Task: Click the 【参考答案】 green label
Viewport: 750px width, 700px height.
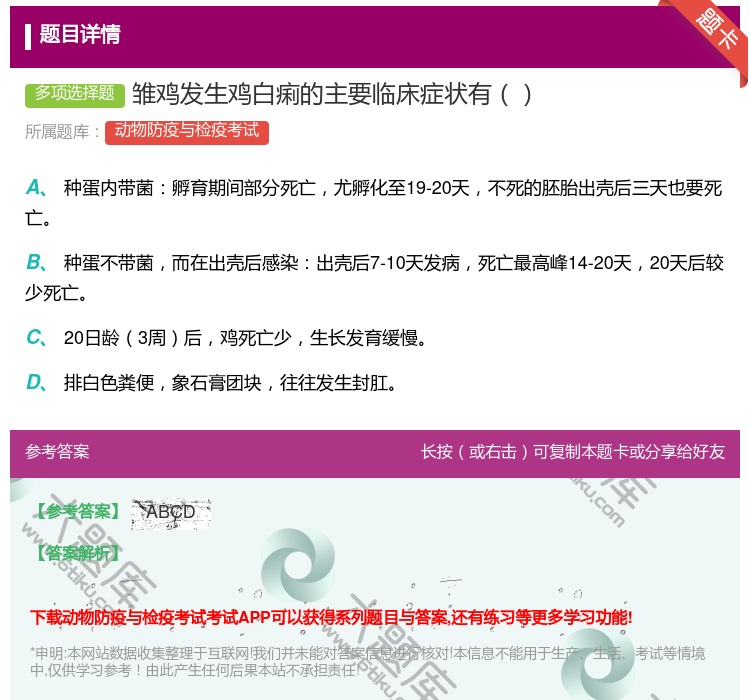Action: point(79,511)
